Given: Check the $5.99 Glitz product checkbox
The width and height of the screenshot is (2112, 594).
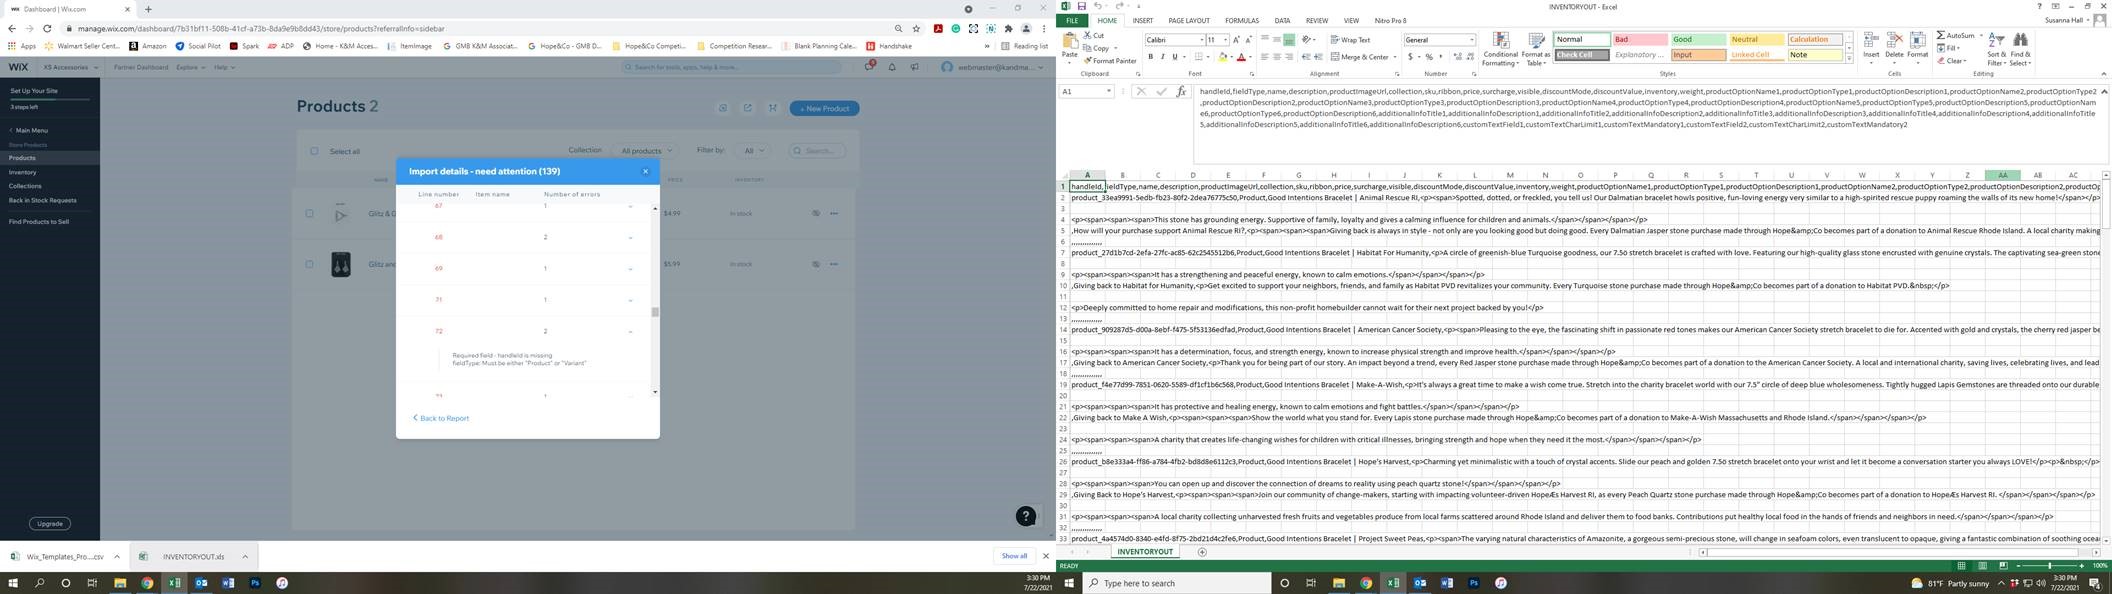Looking at the screenshot, I should 309,264.
